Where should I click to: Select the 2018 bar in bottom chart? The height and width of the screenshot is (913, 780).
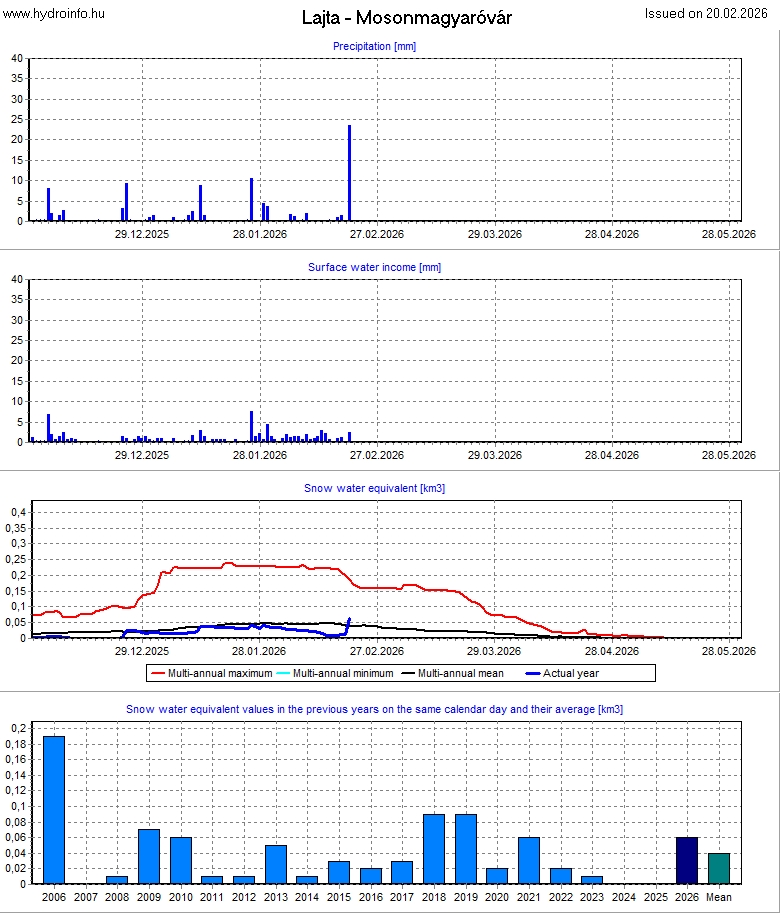434,849
